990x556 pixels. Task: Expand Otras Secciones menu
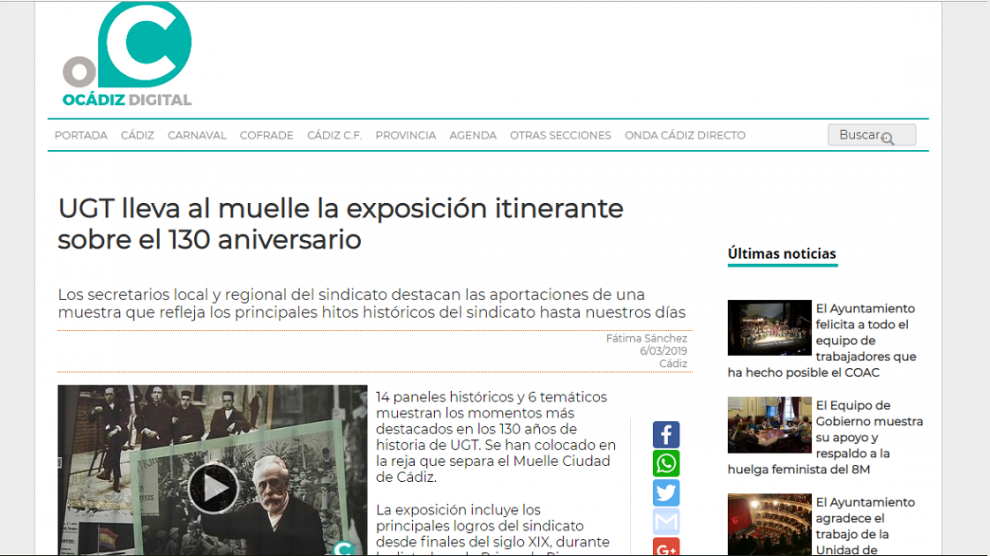click(x=561, y=135)
